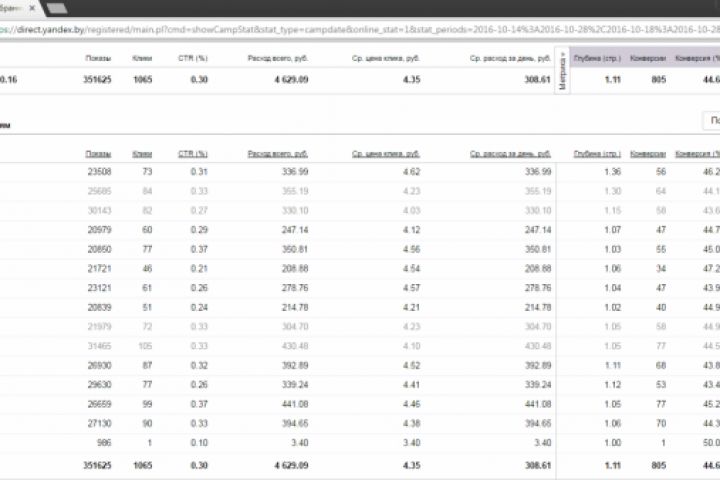This screenshot has width=720, height=480.
Task: Click conversions value 68
Action: (x=661, y=365)
